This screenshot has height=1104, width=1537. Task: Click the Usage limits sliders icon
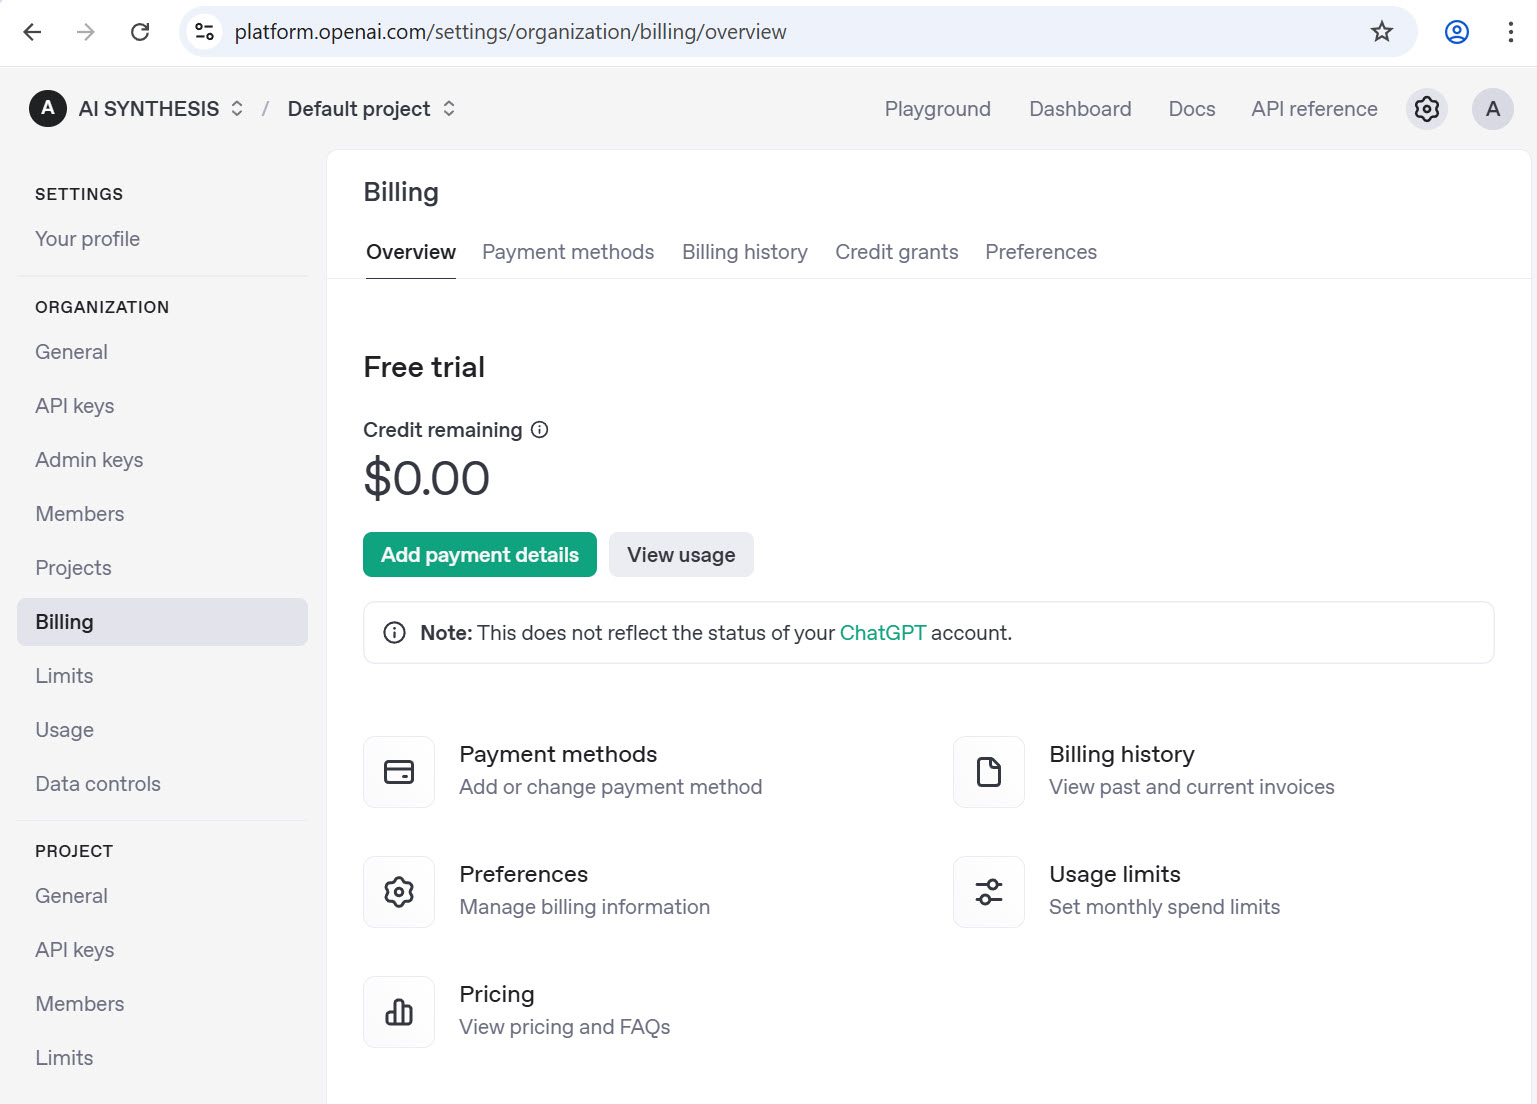tap(988, 891)
